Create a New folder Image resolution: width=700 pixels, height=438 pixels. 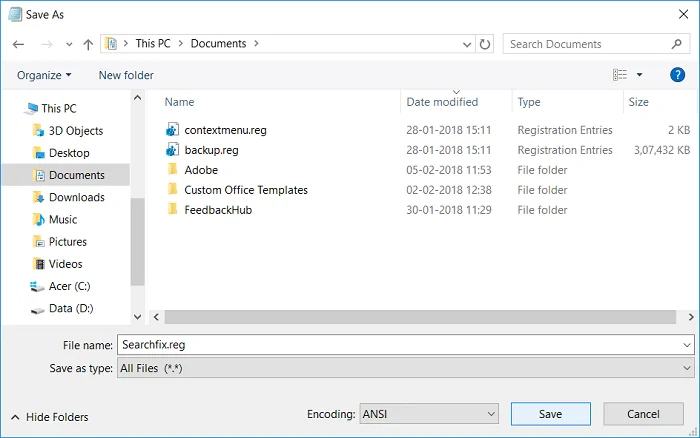click(x=126, y=75)
